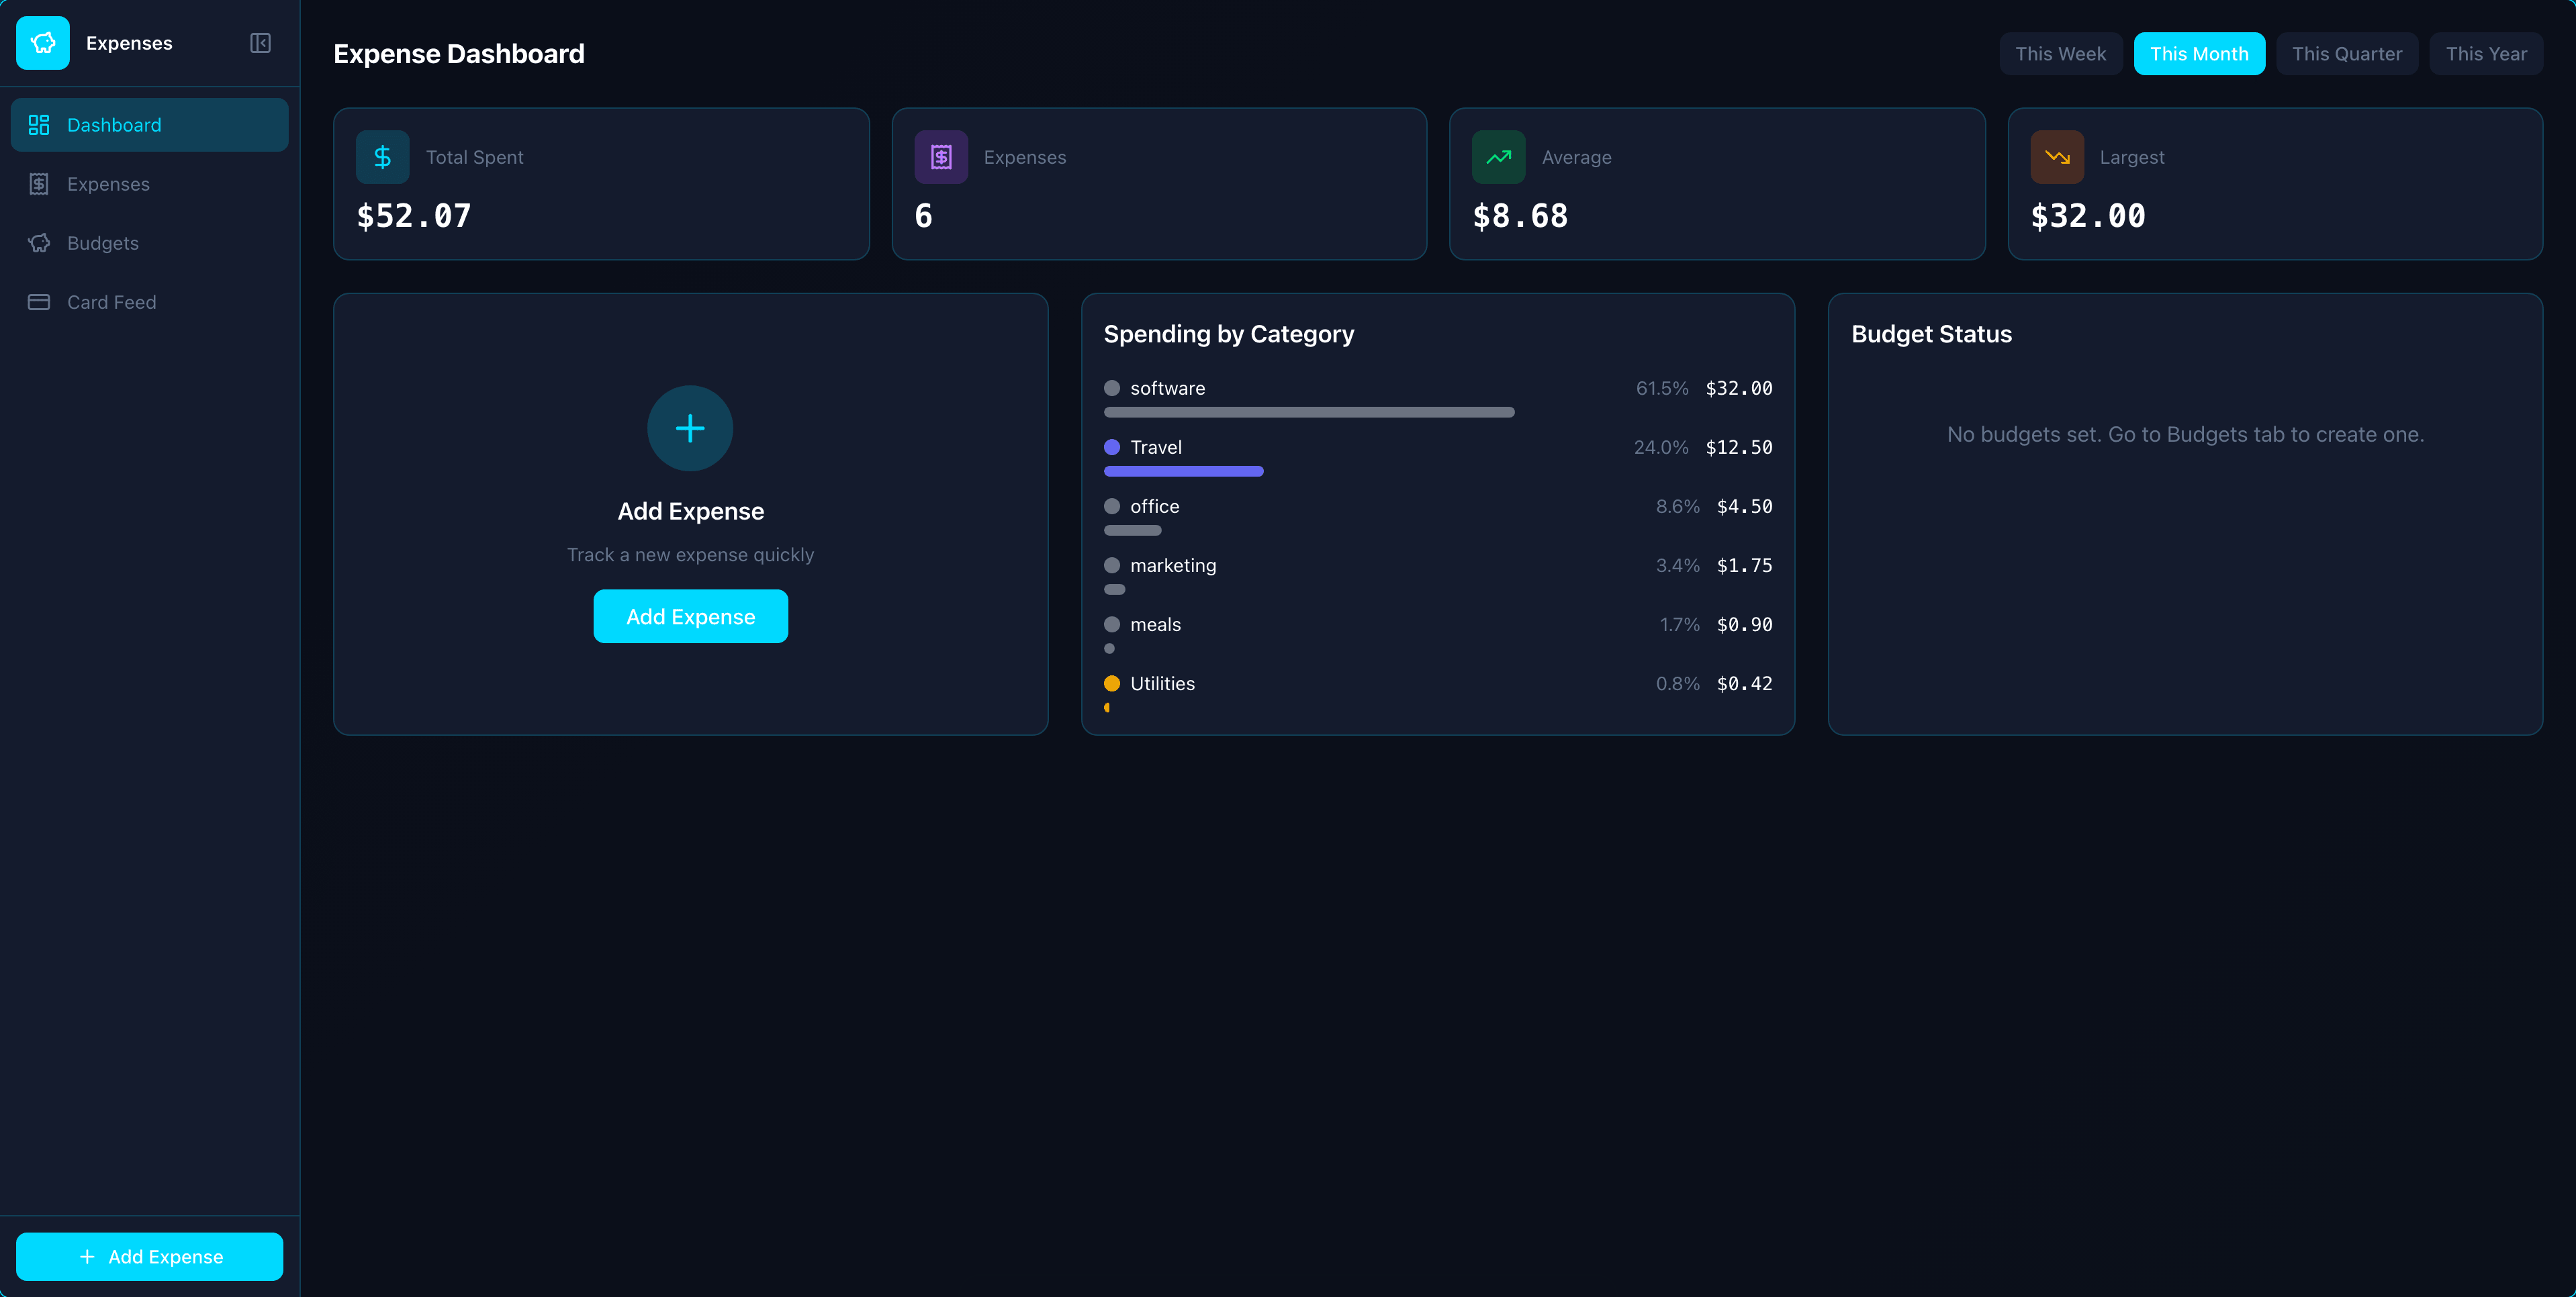Screen dimensions: 2576x1297
Task: Click the "Largest" card label
Action: point(2132,157)
